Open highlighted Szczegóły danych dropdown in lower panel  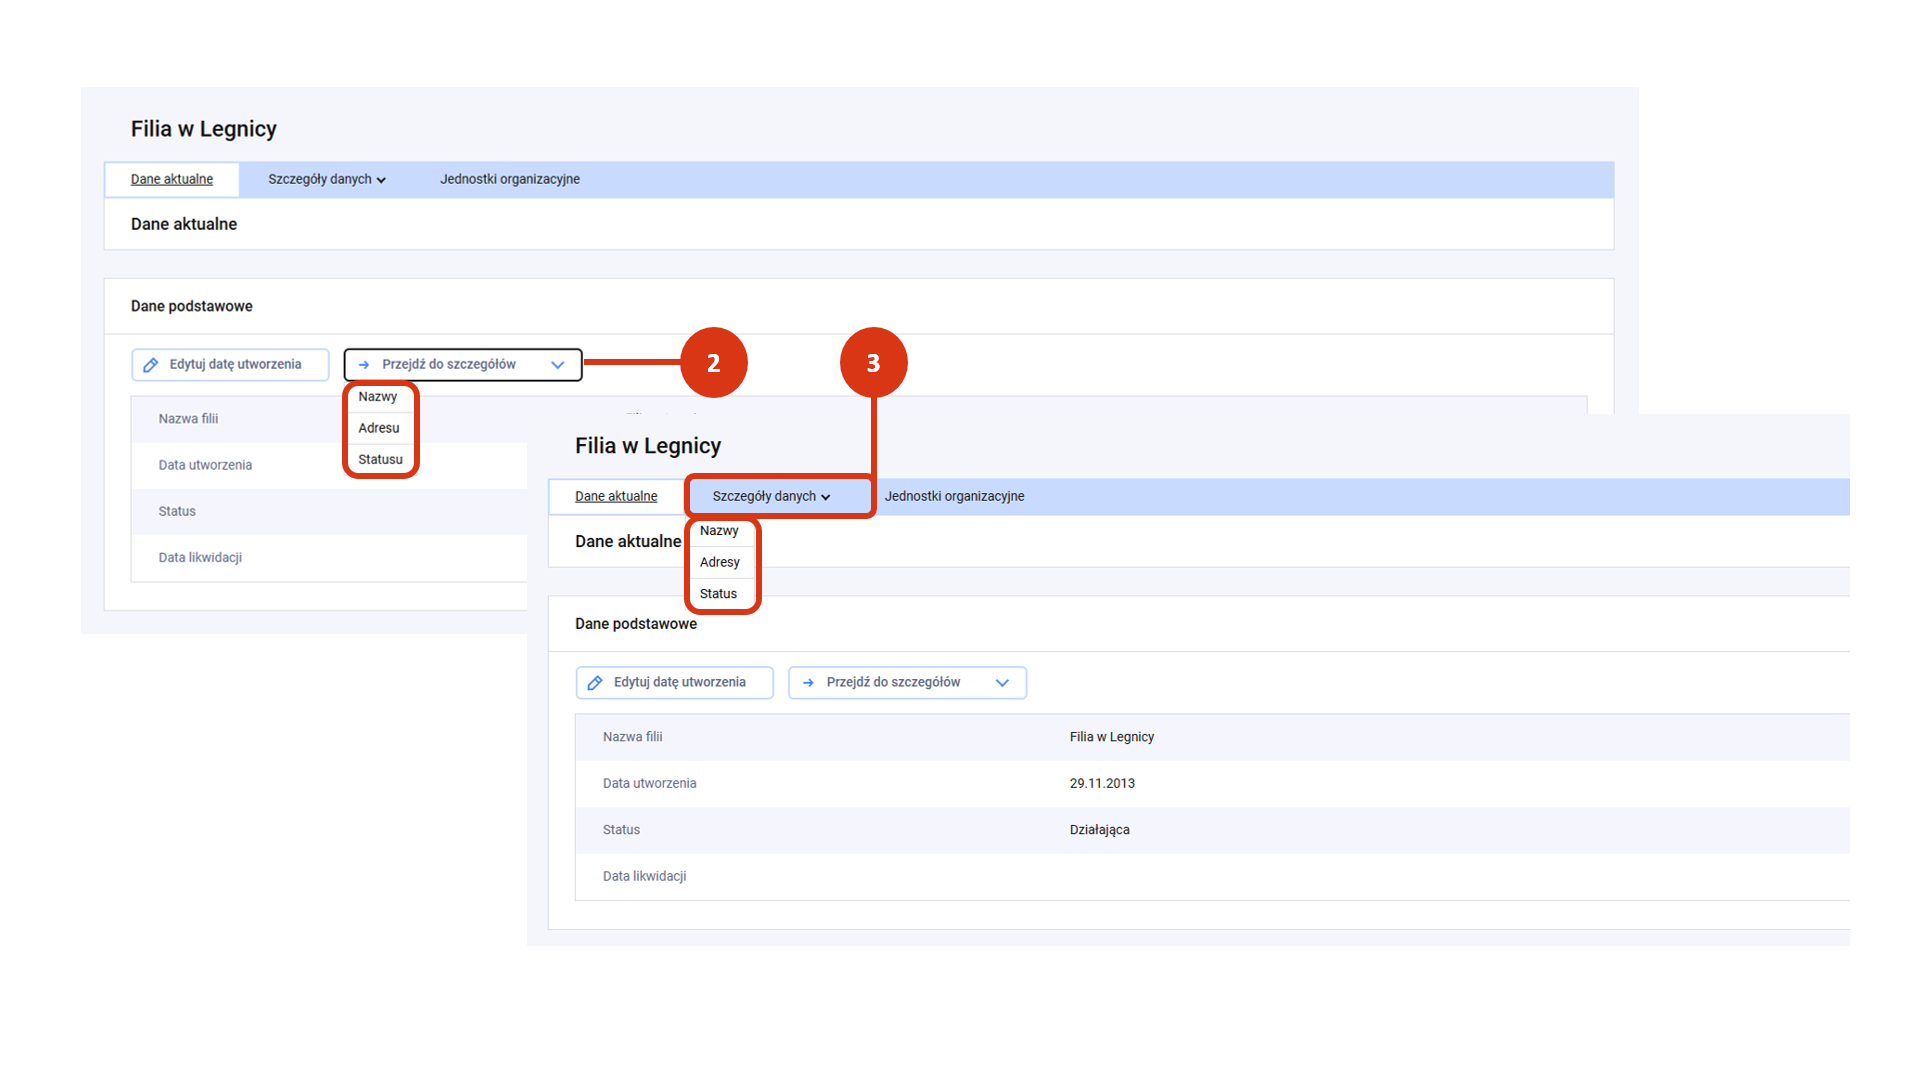point(771,497)
